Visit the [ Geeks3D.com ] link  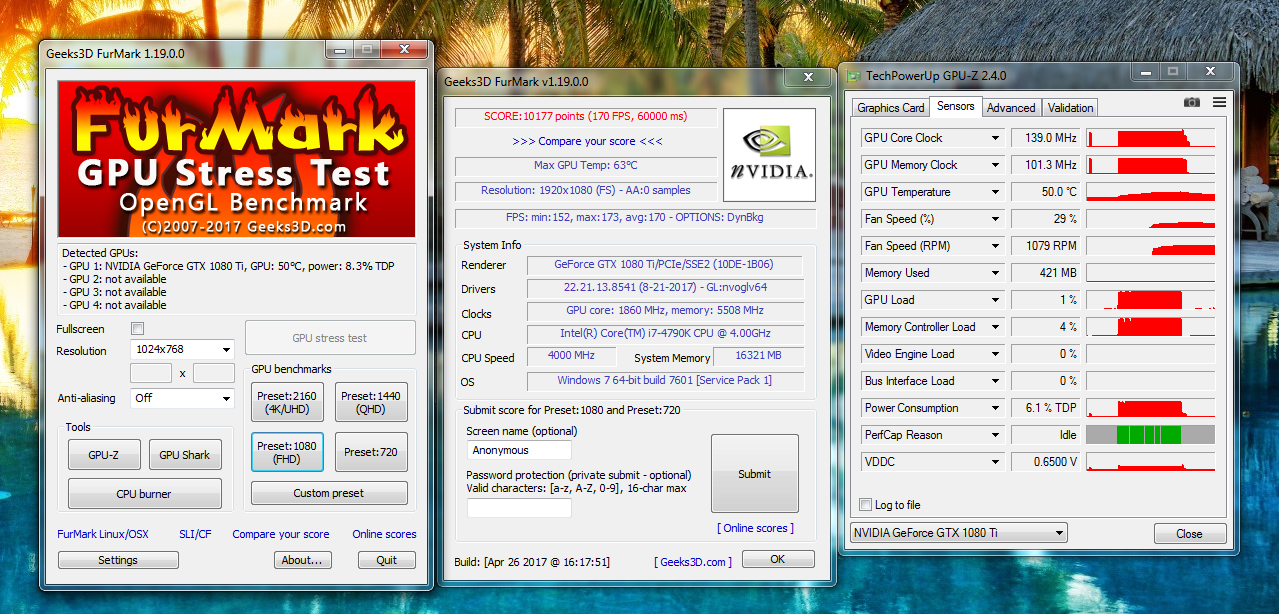click(x=693, y=562)
